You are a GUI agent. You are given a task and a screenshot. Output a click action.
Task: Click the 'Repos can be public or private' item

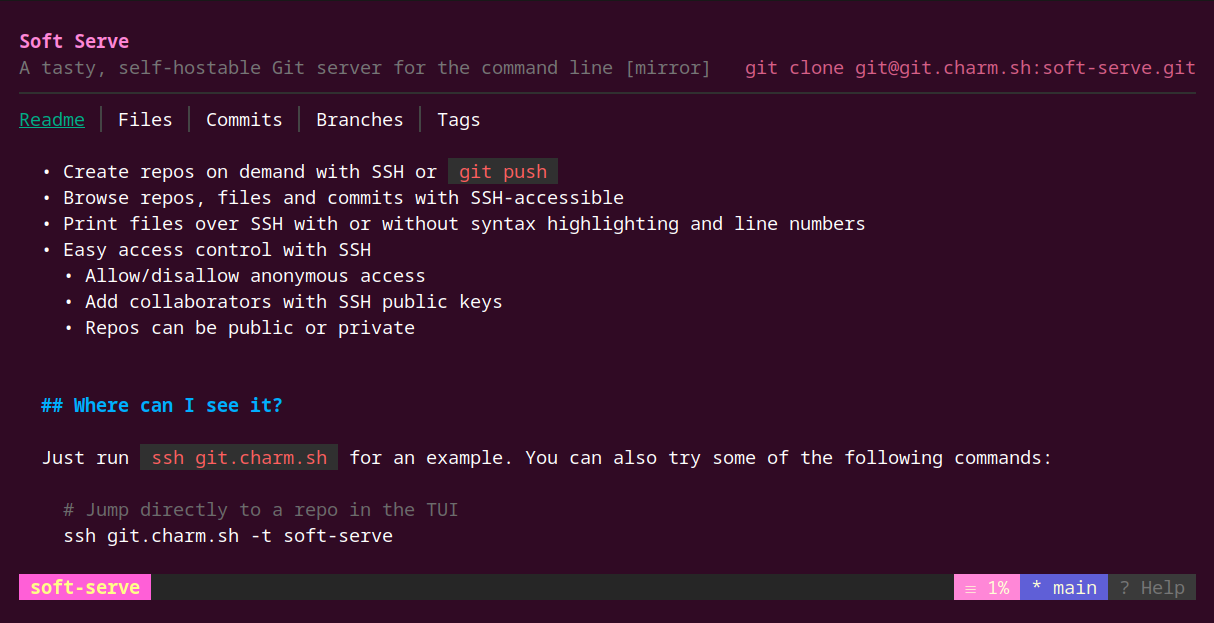coord(249,328)
